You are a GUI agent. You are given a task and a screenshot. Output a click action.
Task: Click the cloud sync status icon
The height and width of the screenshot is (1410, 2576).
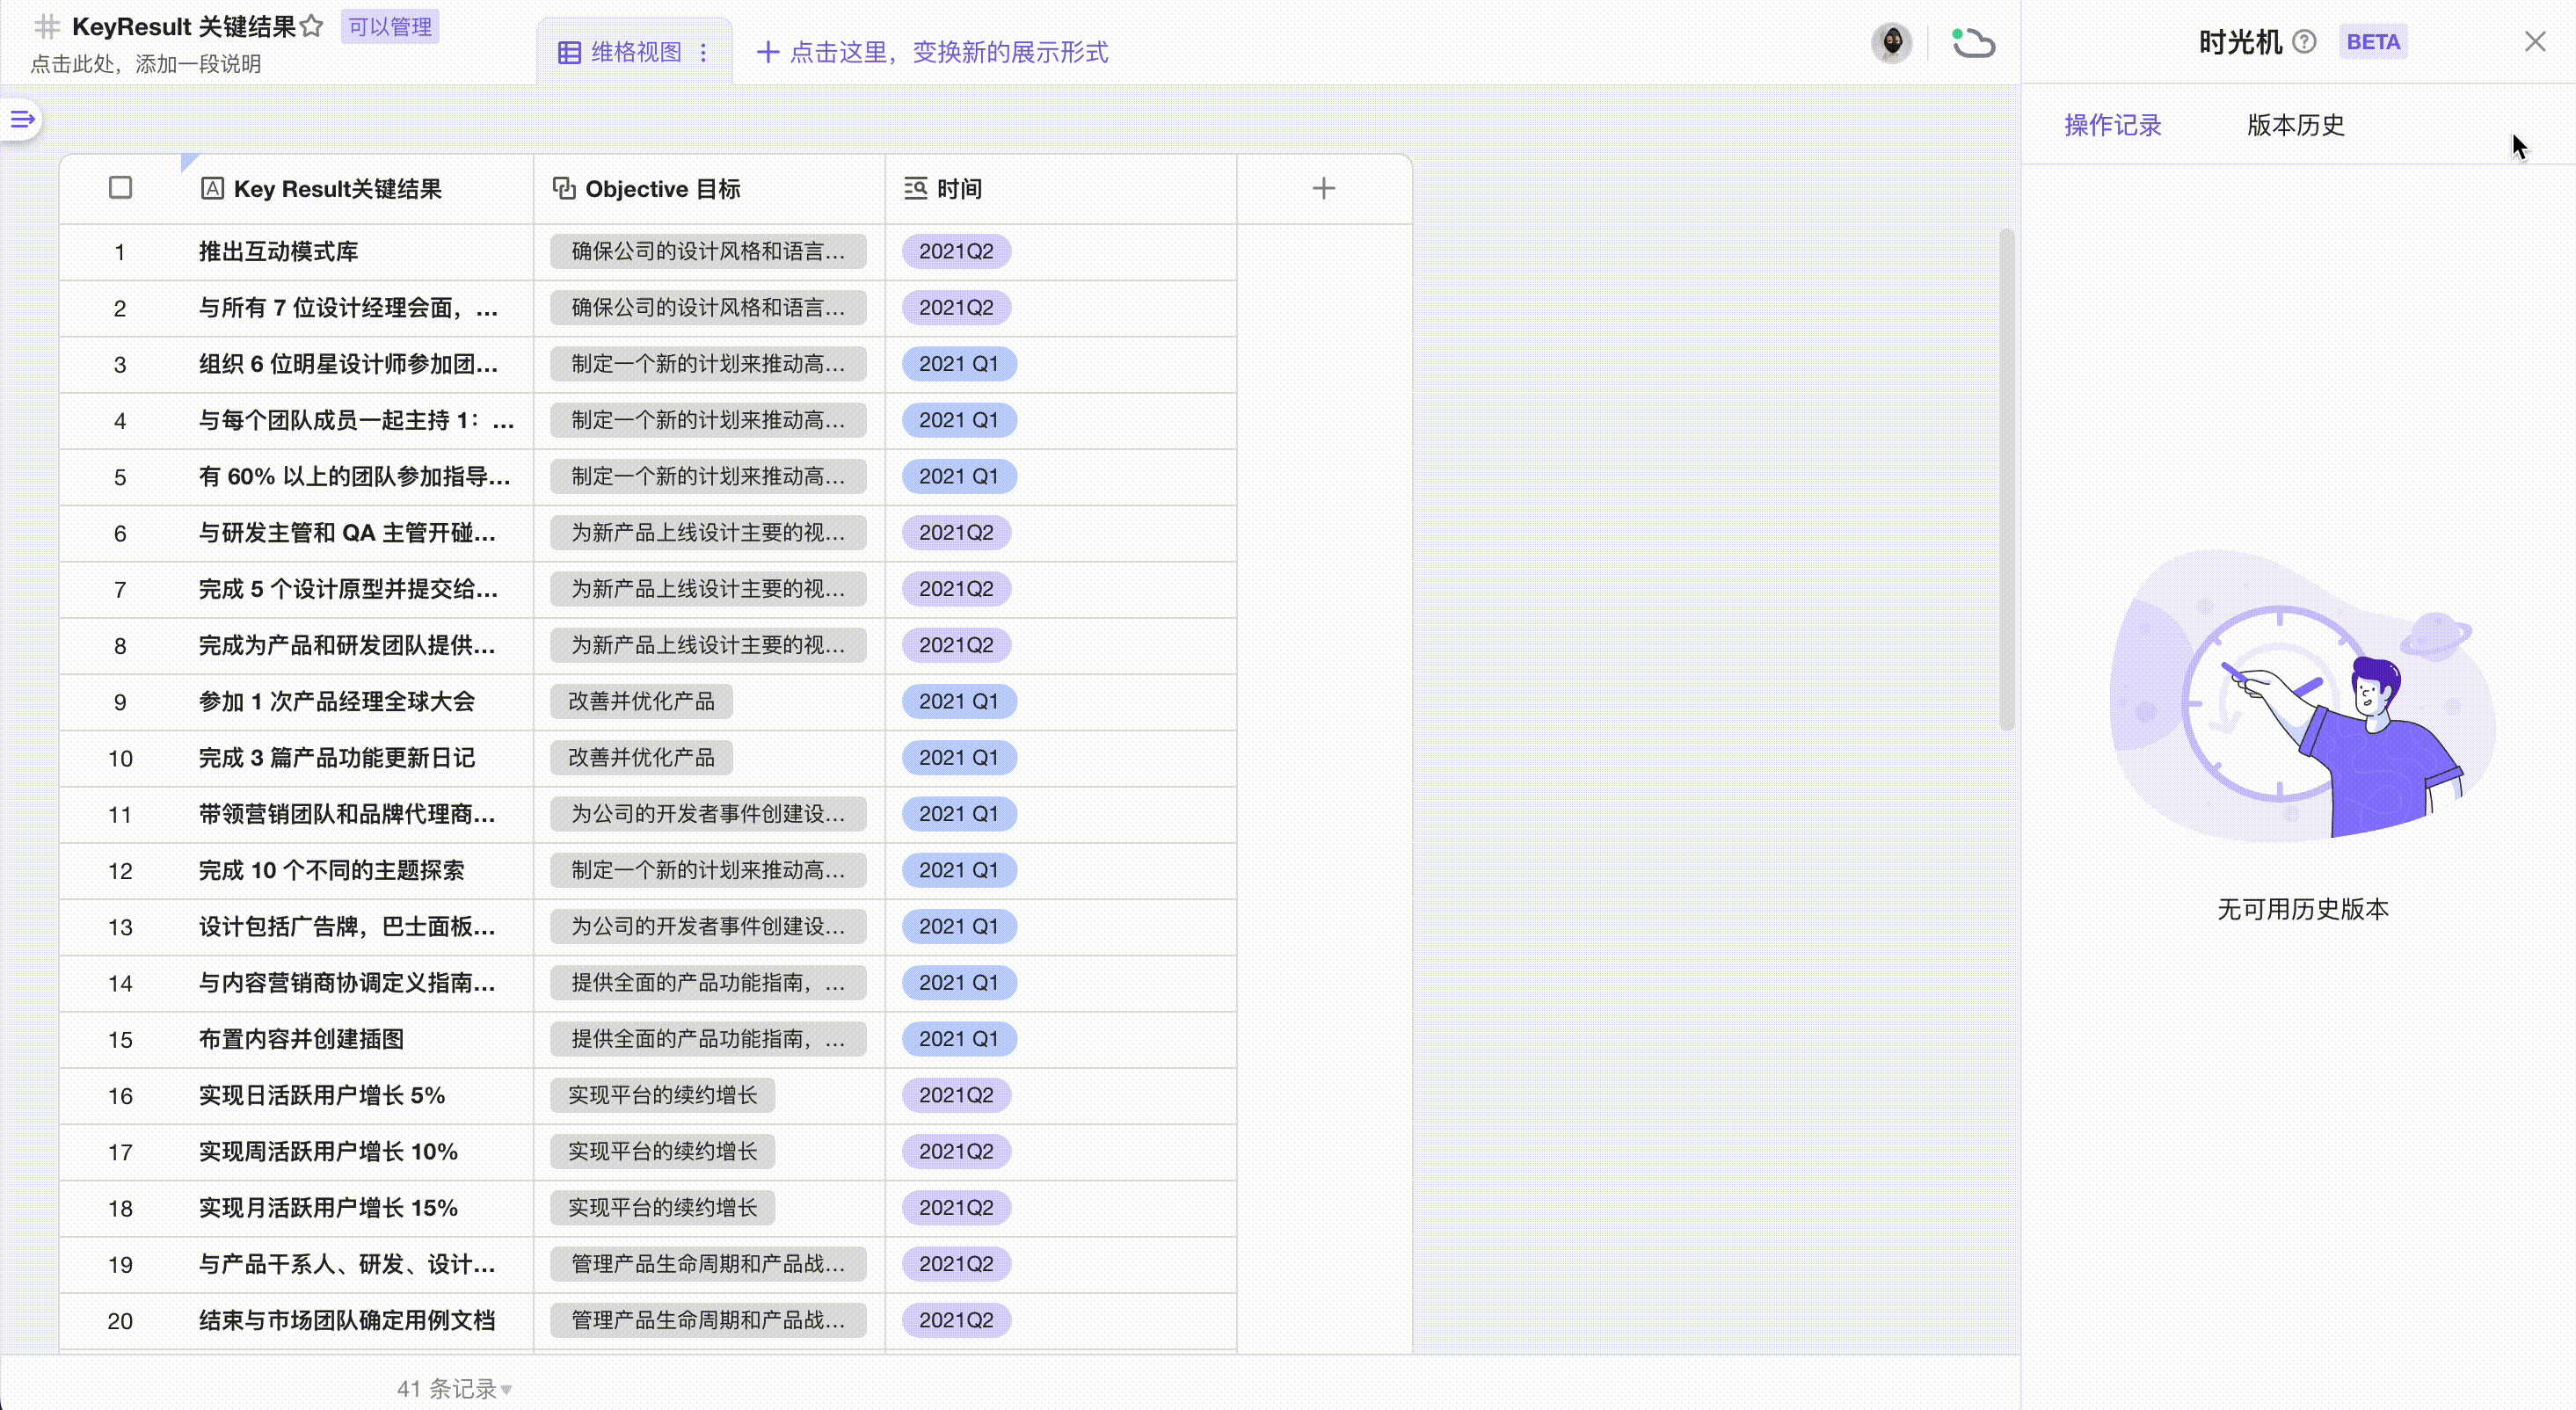click(x=1973, y=43)
